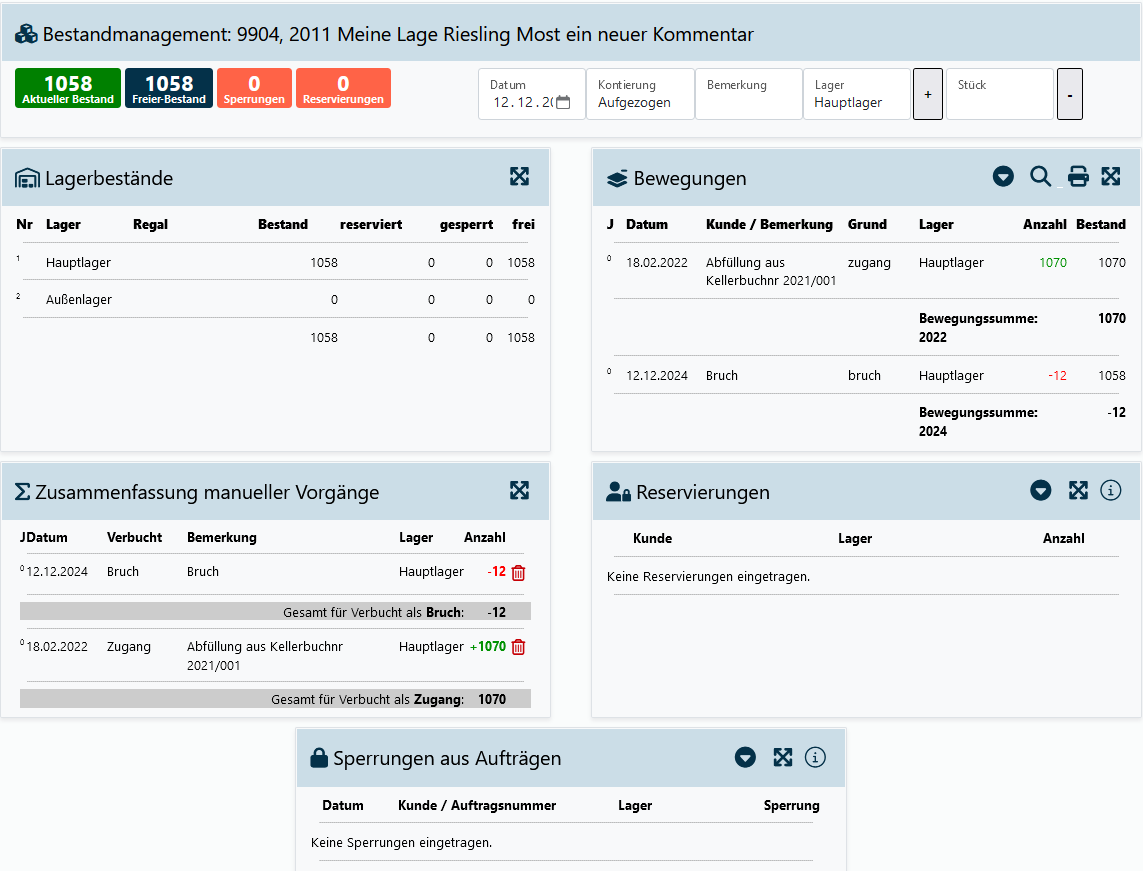Viewport: 1143px width, 871px height.
Task: Print the Bewegungen list
Action: (1077, 177)
